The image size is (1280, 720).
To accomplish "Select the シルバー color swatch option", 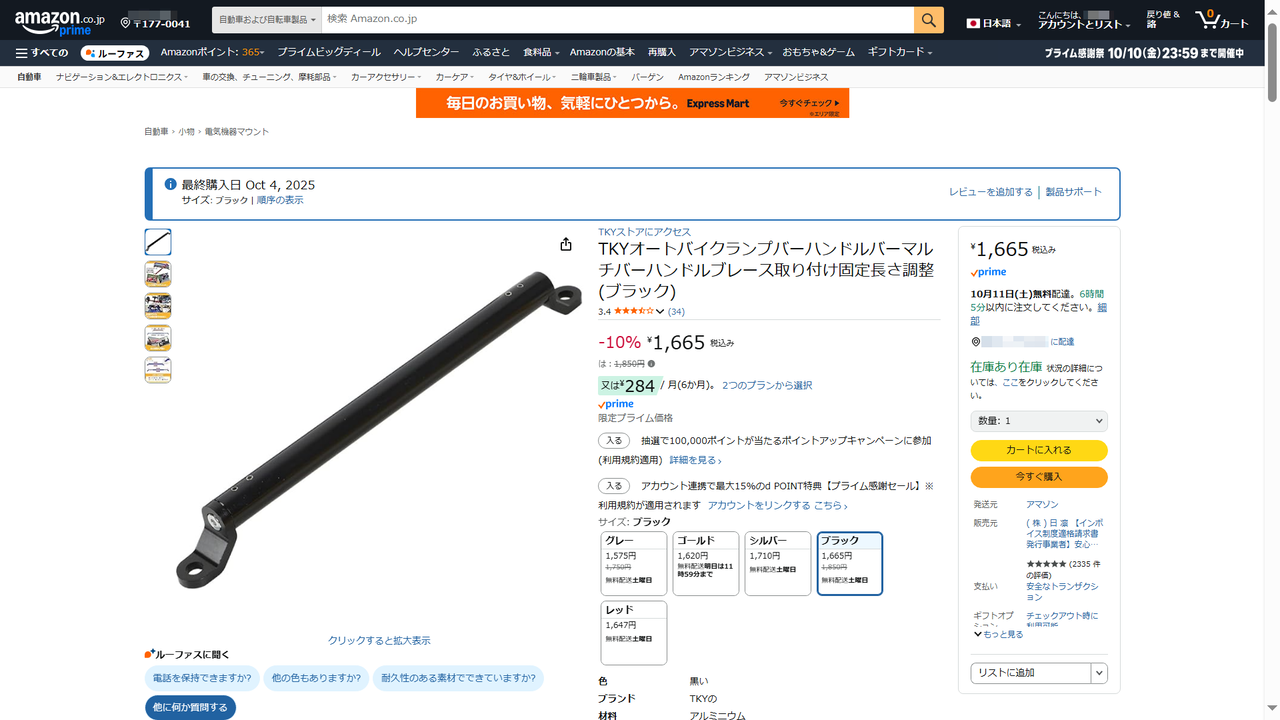I will [778, 564].
